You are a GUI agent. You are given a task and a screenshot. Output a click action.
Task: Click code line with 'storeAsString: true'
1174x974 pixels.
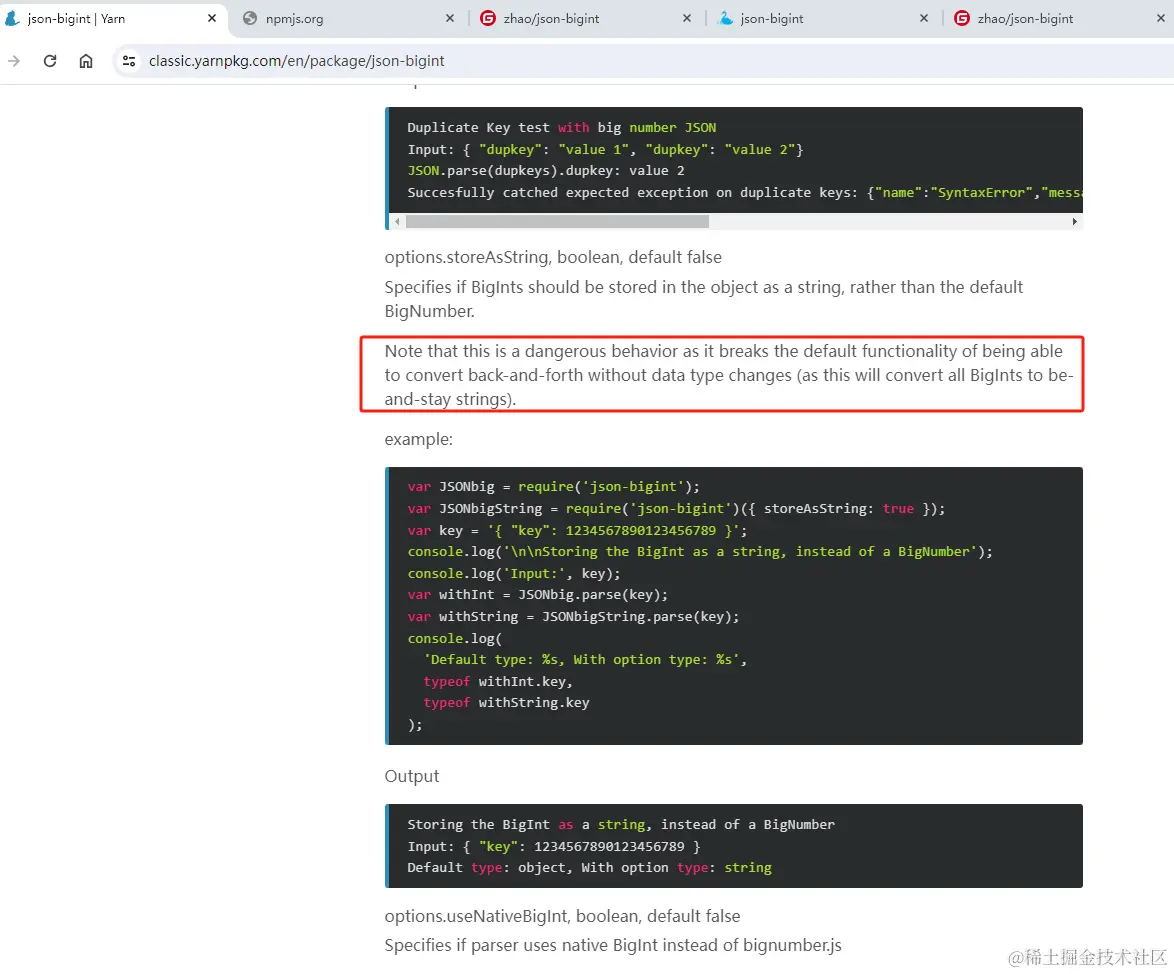676,508
